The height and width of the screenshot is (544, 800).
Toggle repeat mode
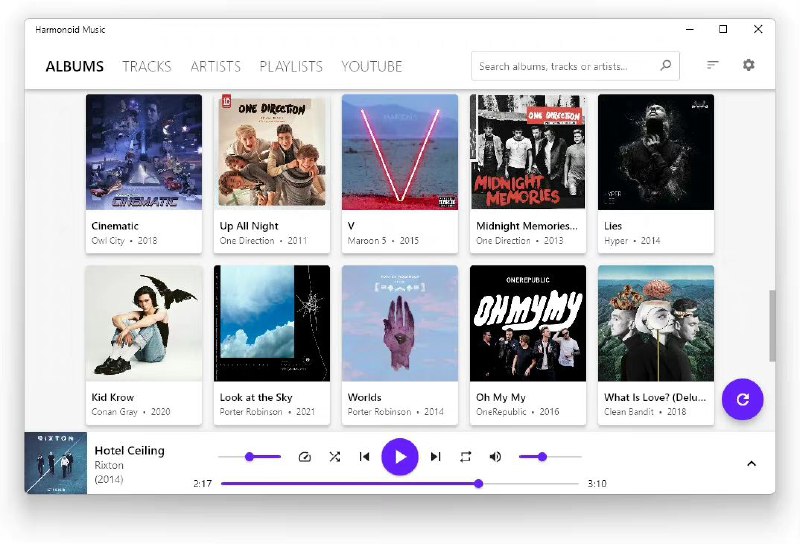coord(465,457)
